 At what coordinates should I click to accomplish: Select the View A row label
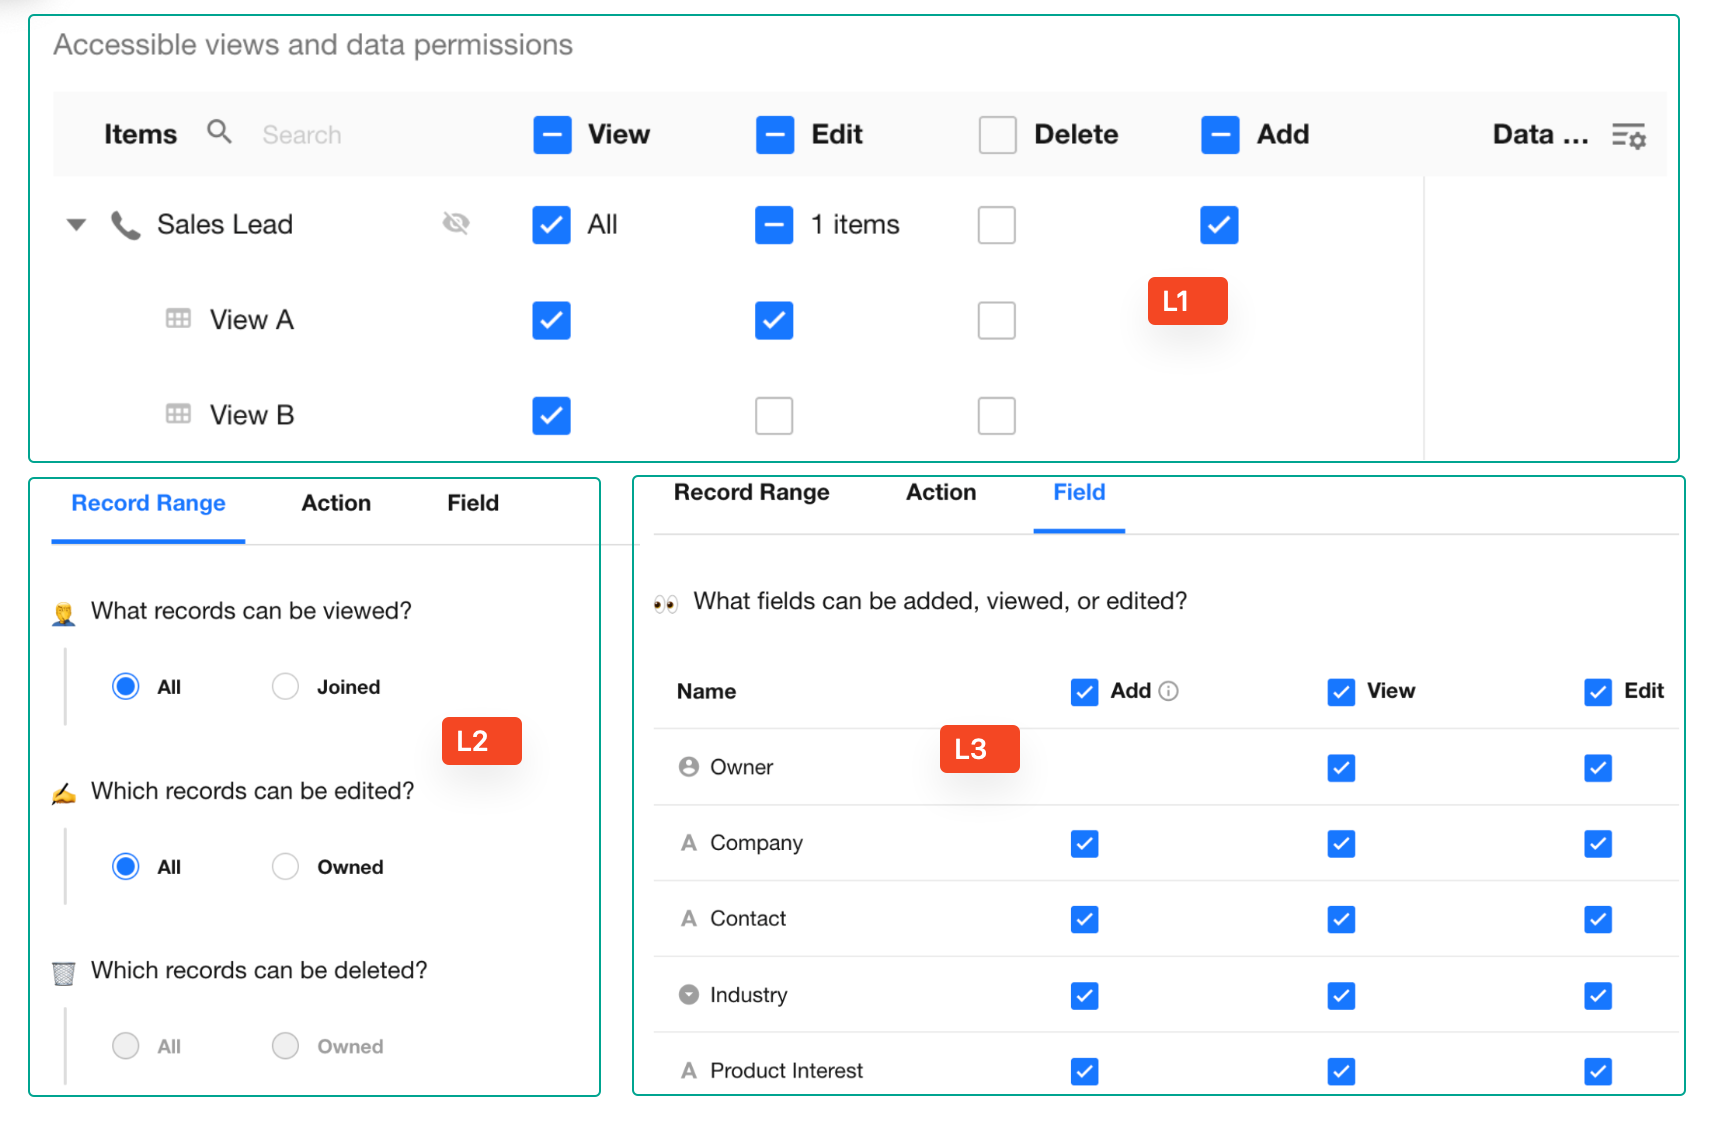click(x=251, y=320)
